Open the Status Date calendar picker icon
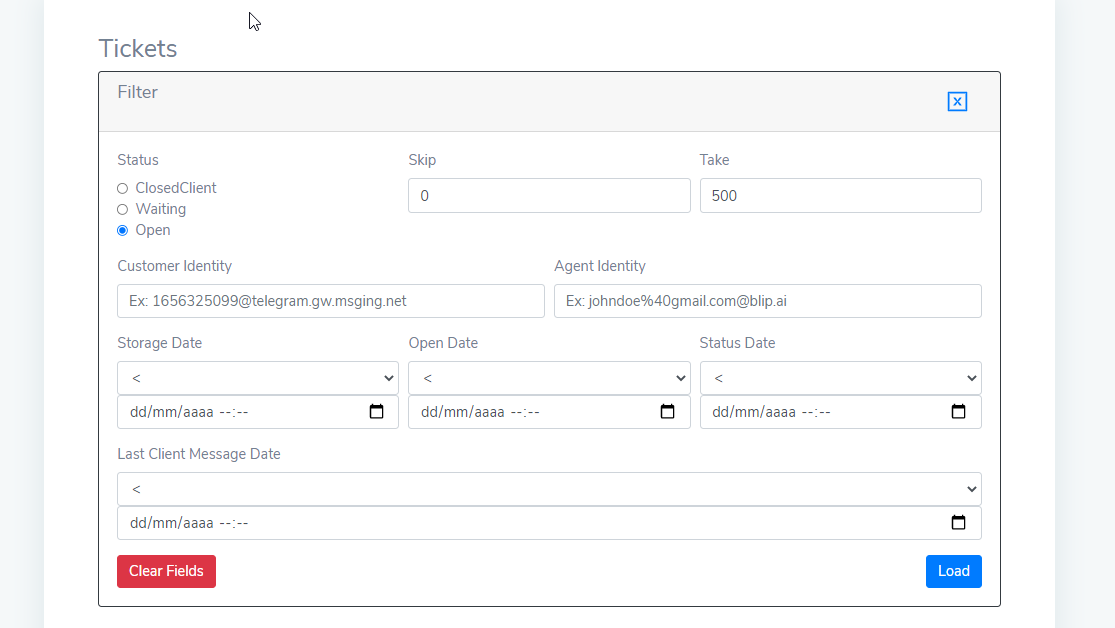 (x=959, y=412)
